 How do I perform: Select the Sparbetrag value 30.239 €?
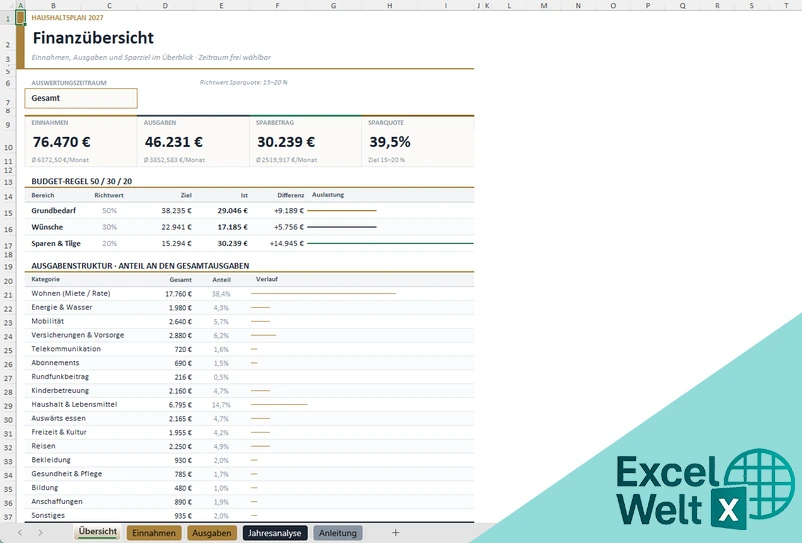[286, 142]
